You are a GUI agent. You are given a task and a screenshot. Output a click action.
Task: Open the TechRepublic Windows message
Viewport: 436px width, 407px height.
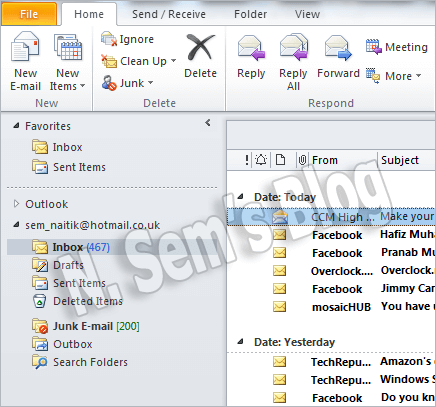(331, 380)
